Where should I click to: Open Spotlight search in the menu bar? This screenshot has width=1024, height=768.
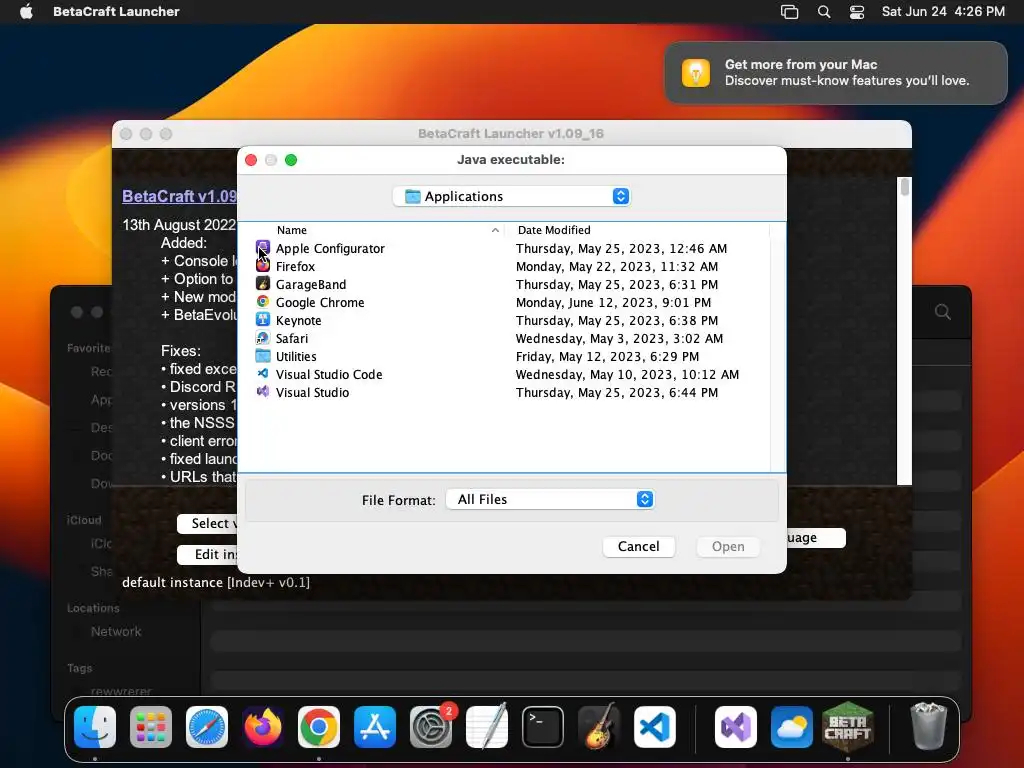click(824, 12)
